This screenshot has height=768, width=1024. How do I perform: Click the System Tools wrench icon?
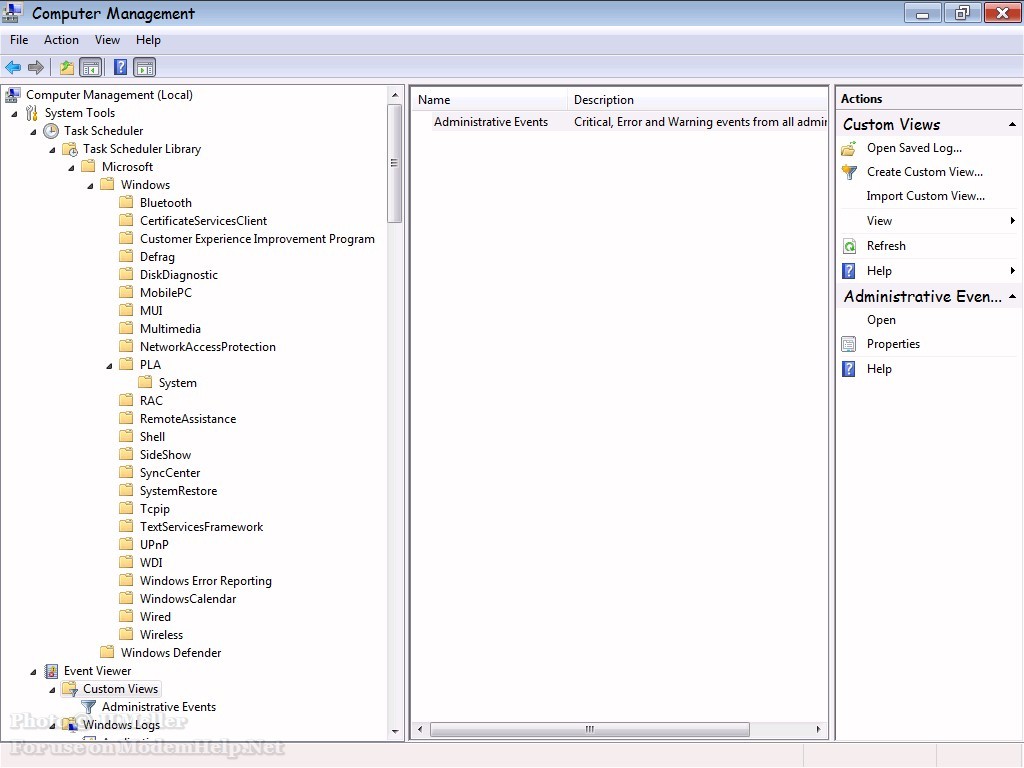click(x=31, y=113)
